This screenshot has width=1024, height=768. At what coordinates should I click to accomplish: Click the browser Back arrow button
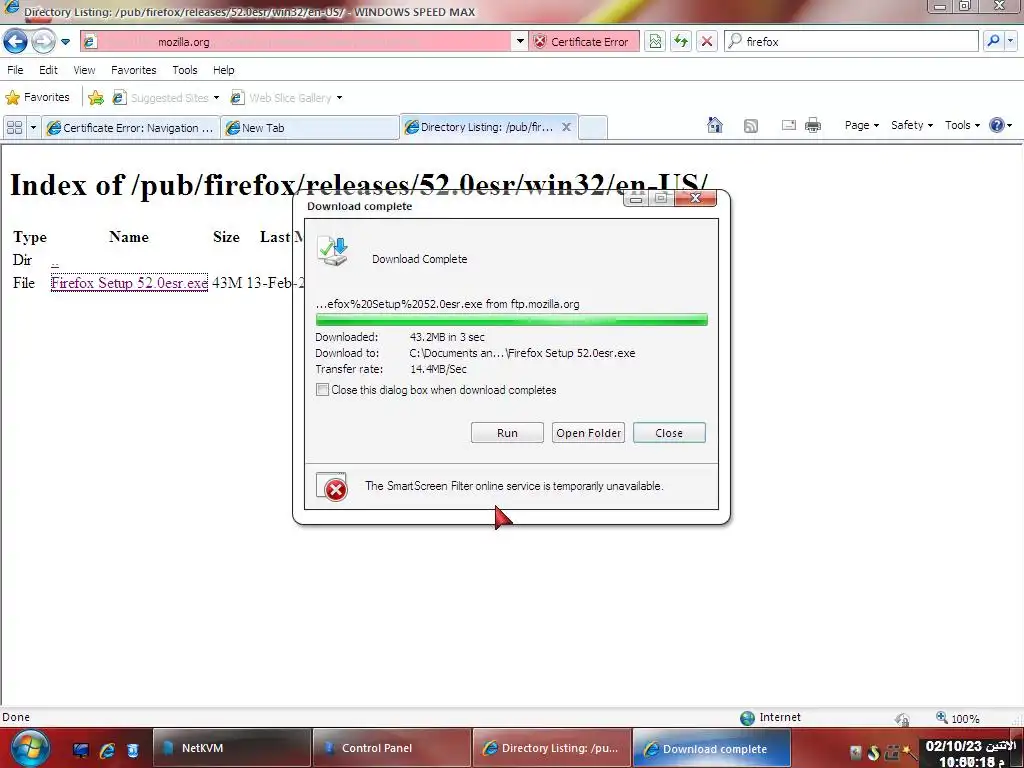pos(15,41)
